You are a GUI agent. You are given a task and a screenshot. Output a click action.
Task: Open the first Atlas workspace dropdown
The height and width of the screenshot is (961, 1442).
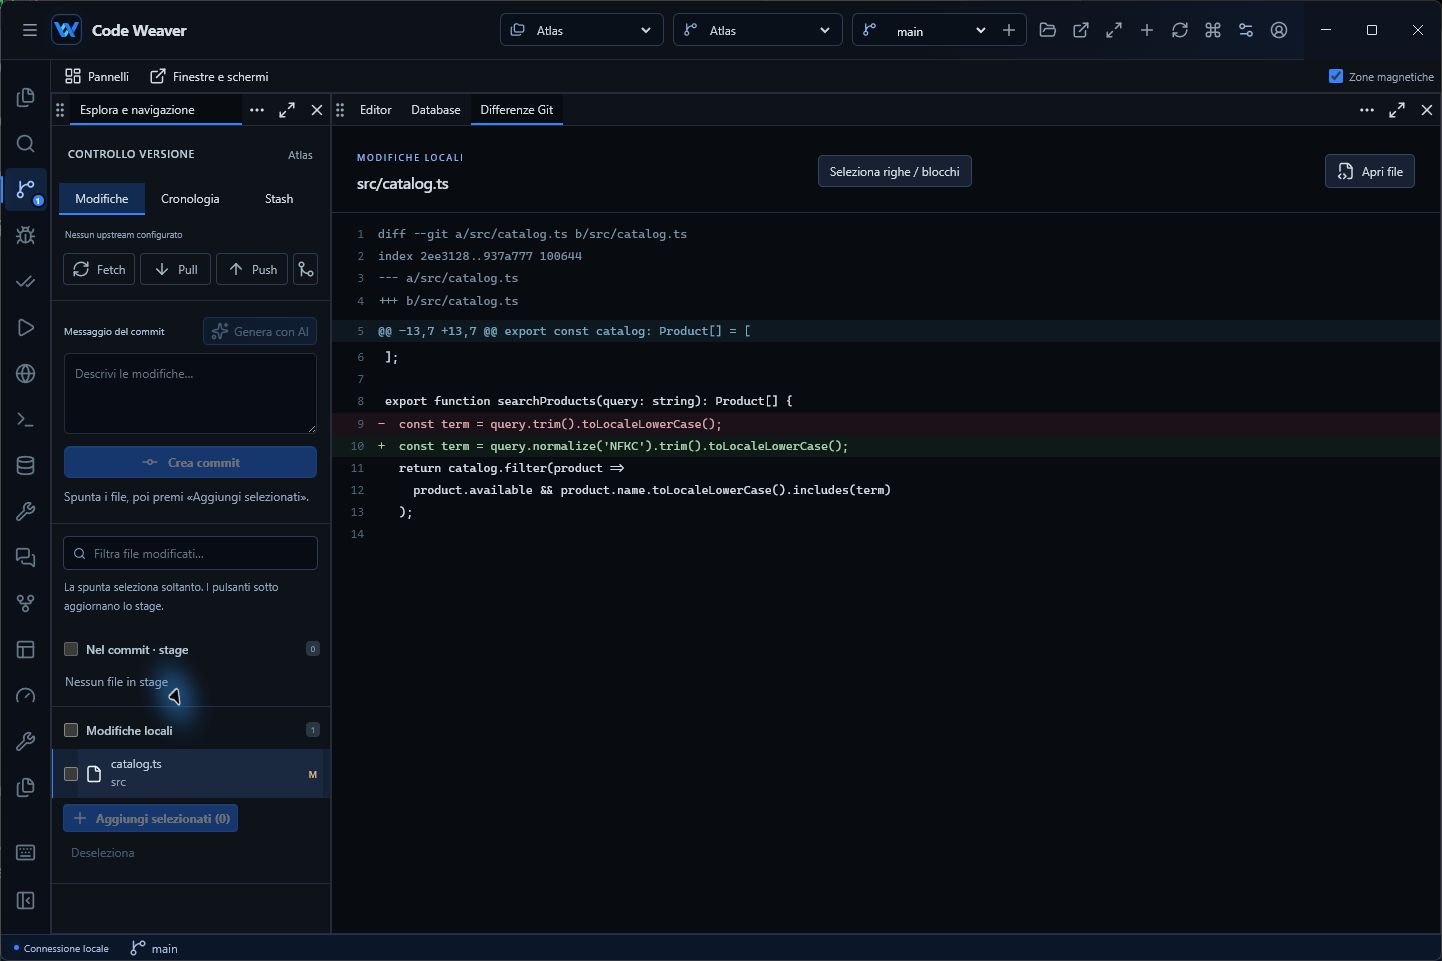582,30
